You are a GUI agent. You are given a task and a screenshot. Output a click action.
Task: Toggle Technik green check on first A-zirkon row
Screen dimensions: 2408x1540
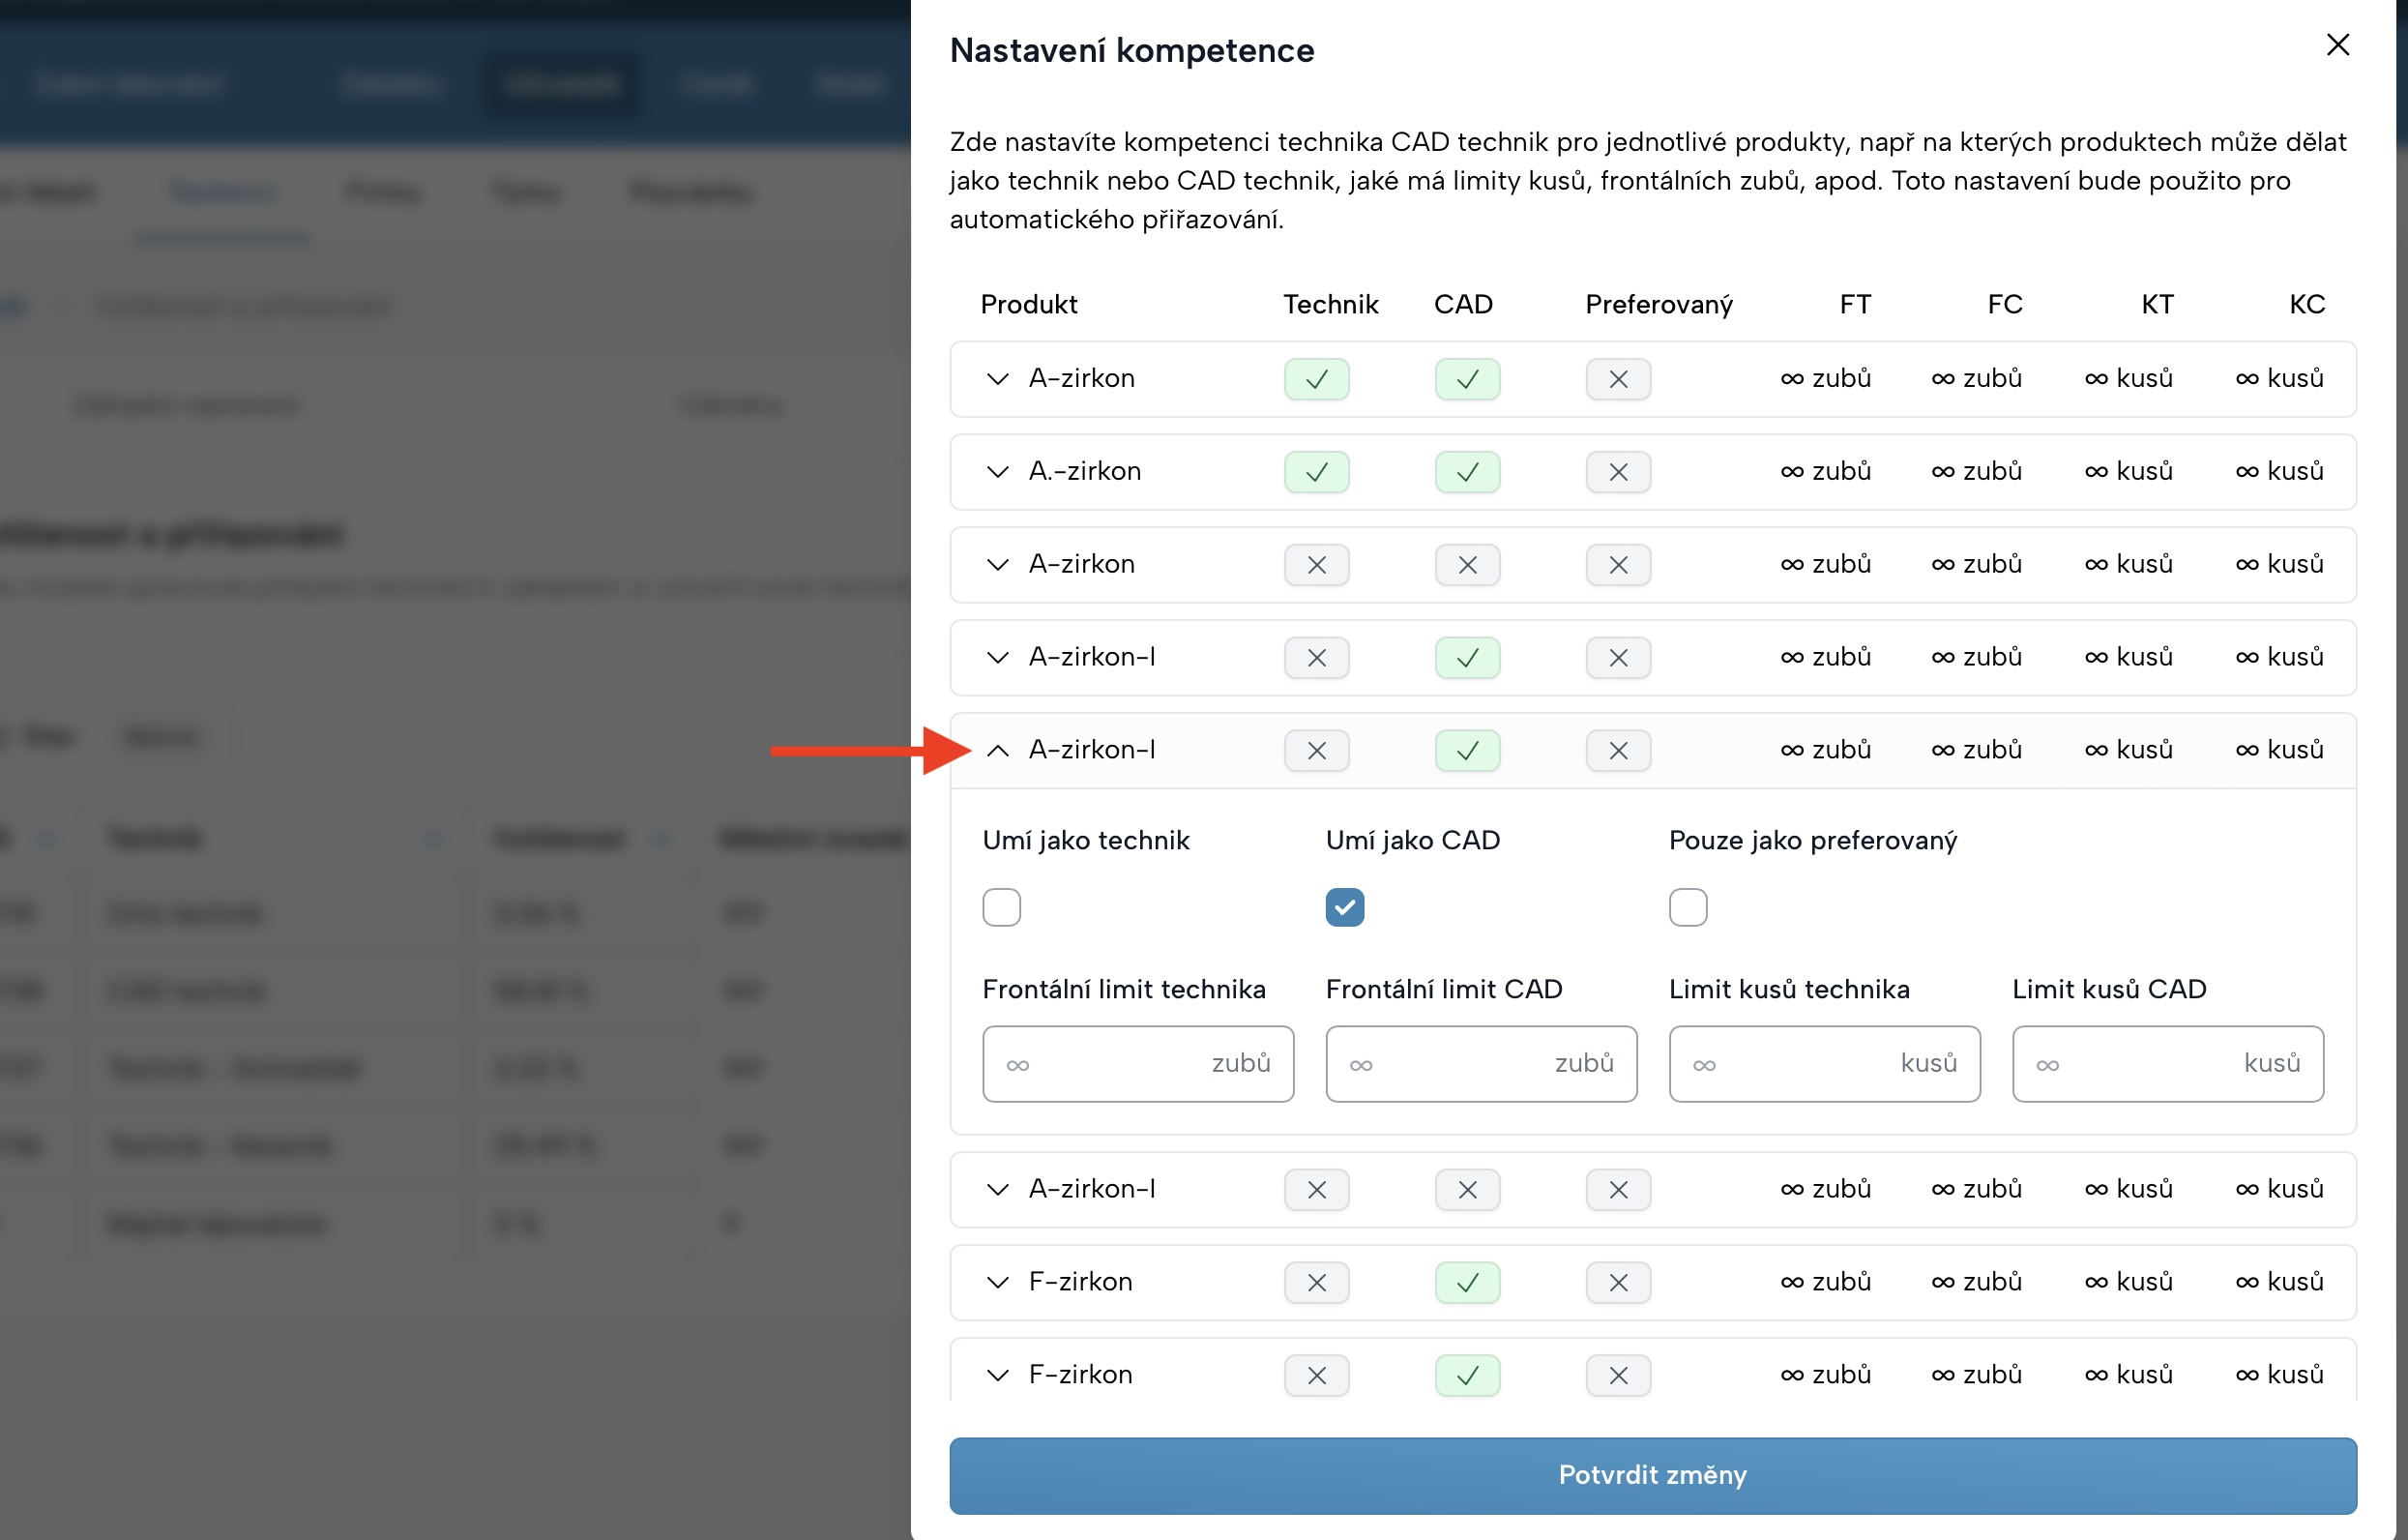[x=1316, y=379]
